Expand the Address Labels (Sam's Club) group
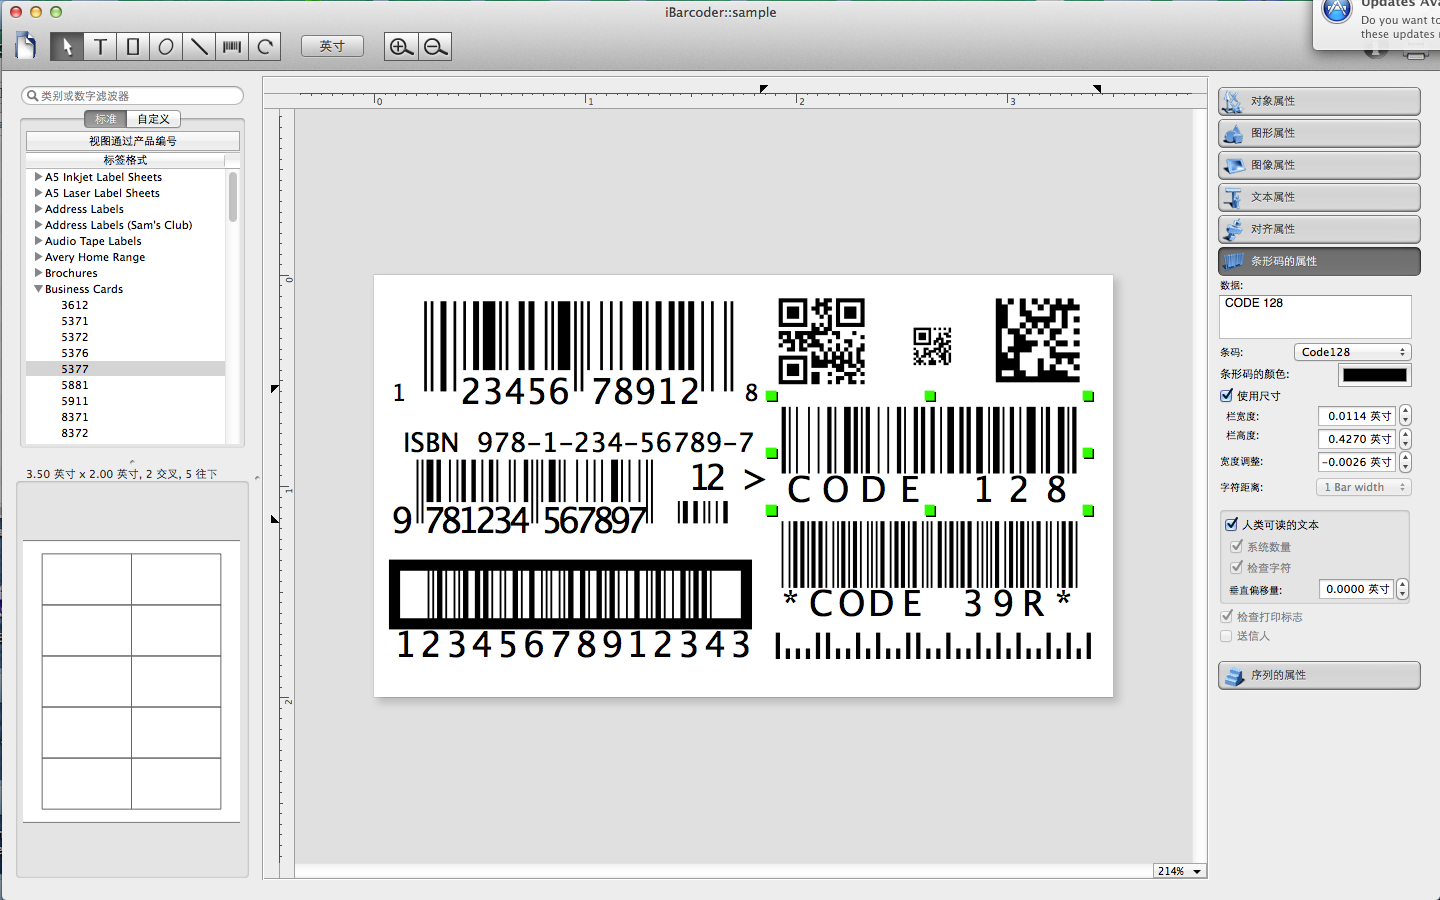1440x900 pixels. 38,225
